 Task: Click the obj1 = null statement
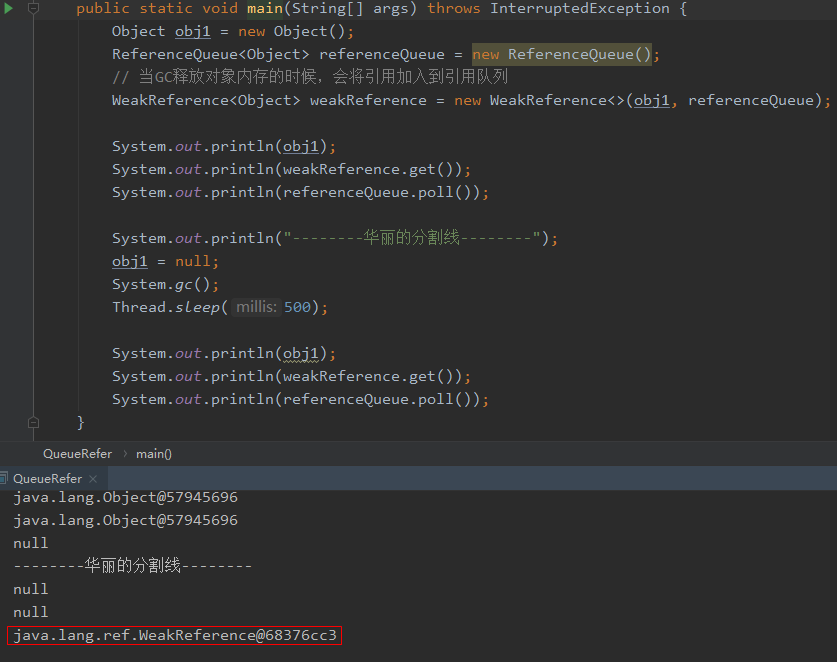[165, 262]
